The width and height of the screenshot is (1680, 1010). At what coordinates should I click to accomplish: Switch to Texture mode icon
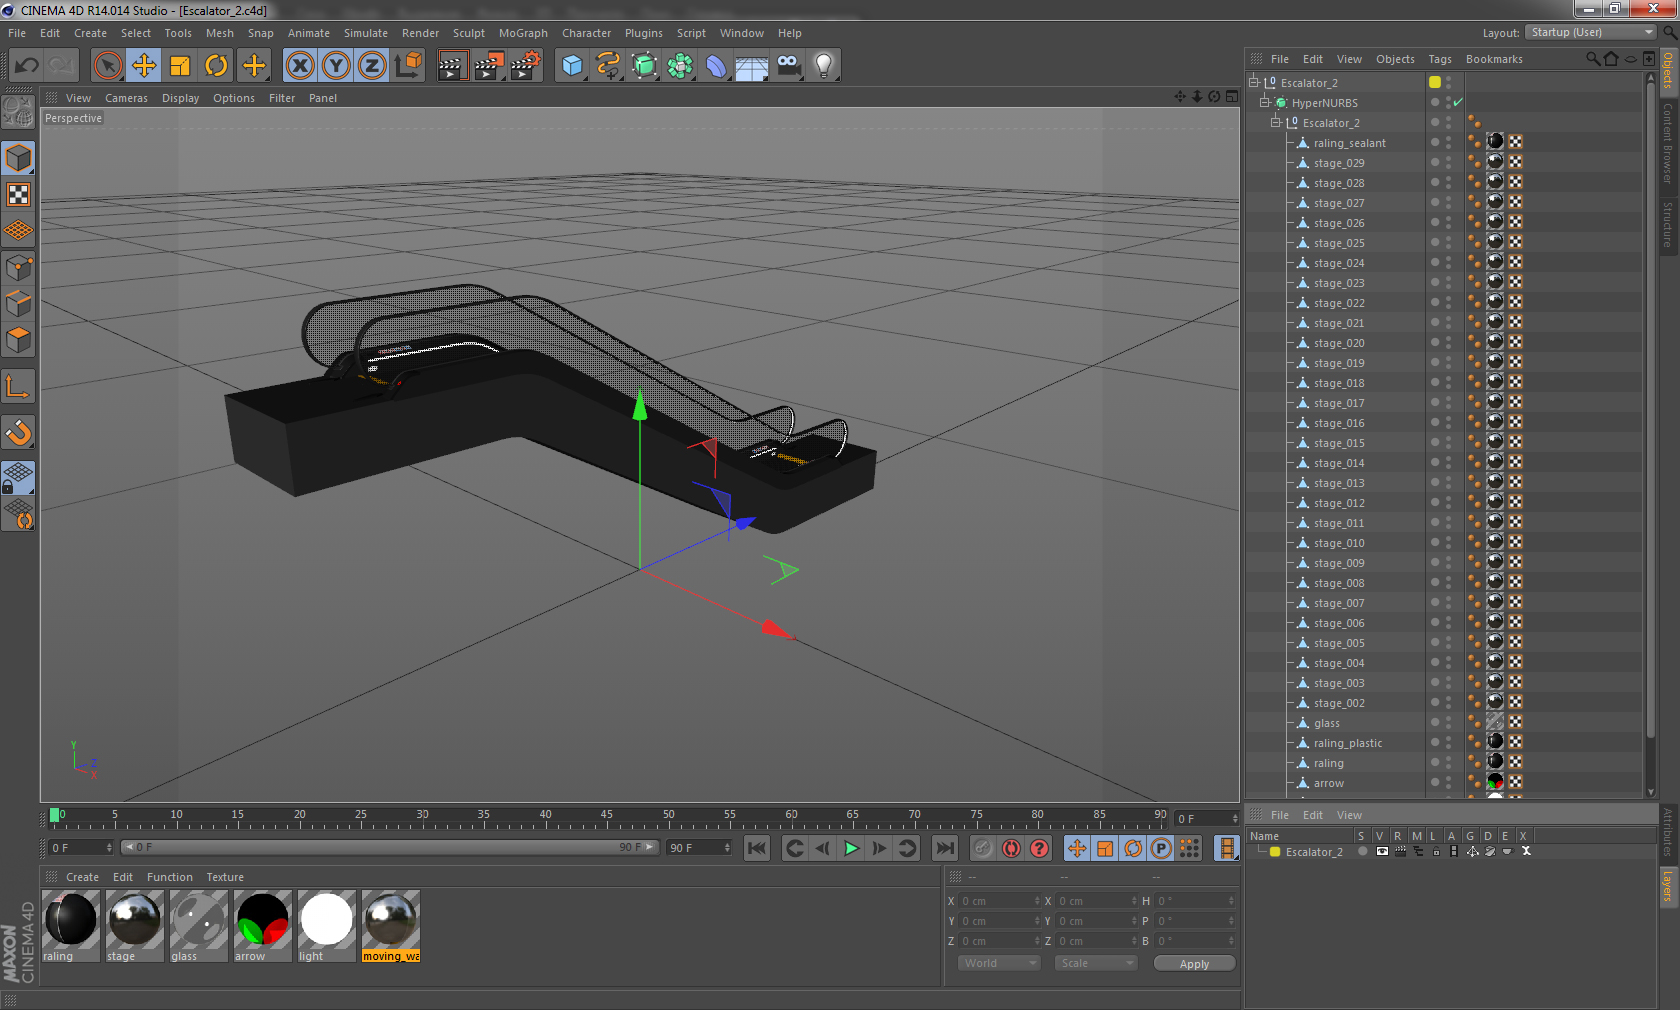[x=19, y=195]
